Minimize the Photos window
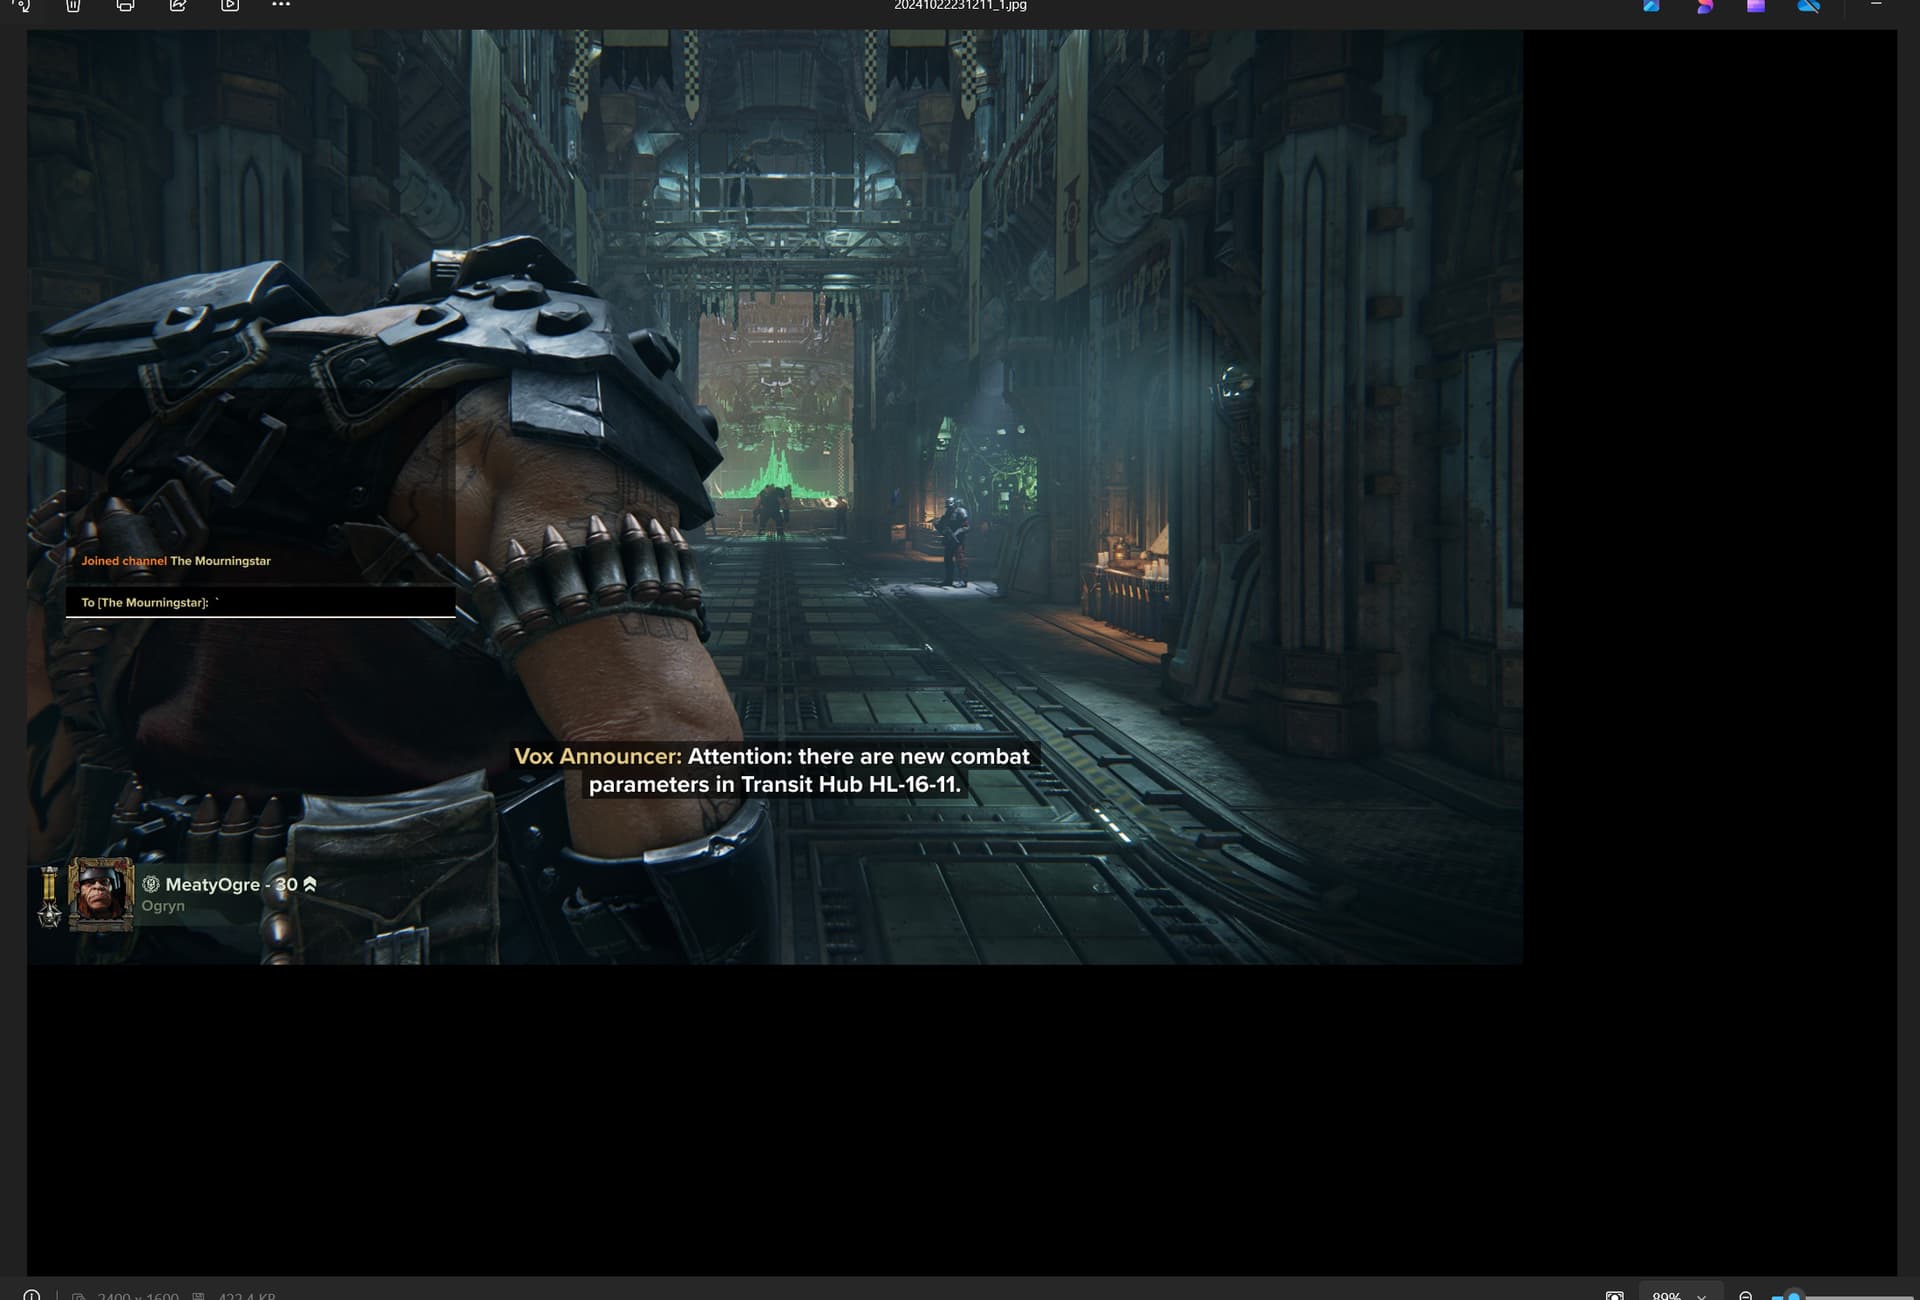Image resolution: width=1920 pixels, height=1300 pixels. click(x=1876, y=4)
